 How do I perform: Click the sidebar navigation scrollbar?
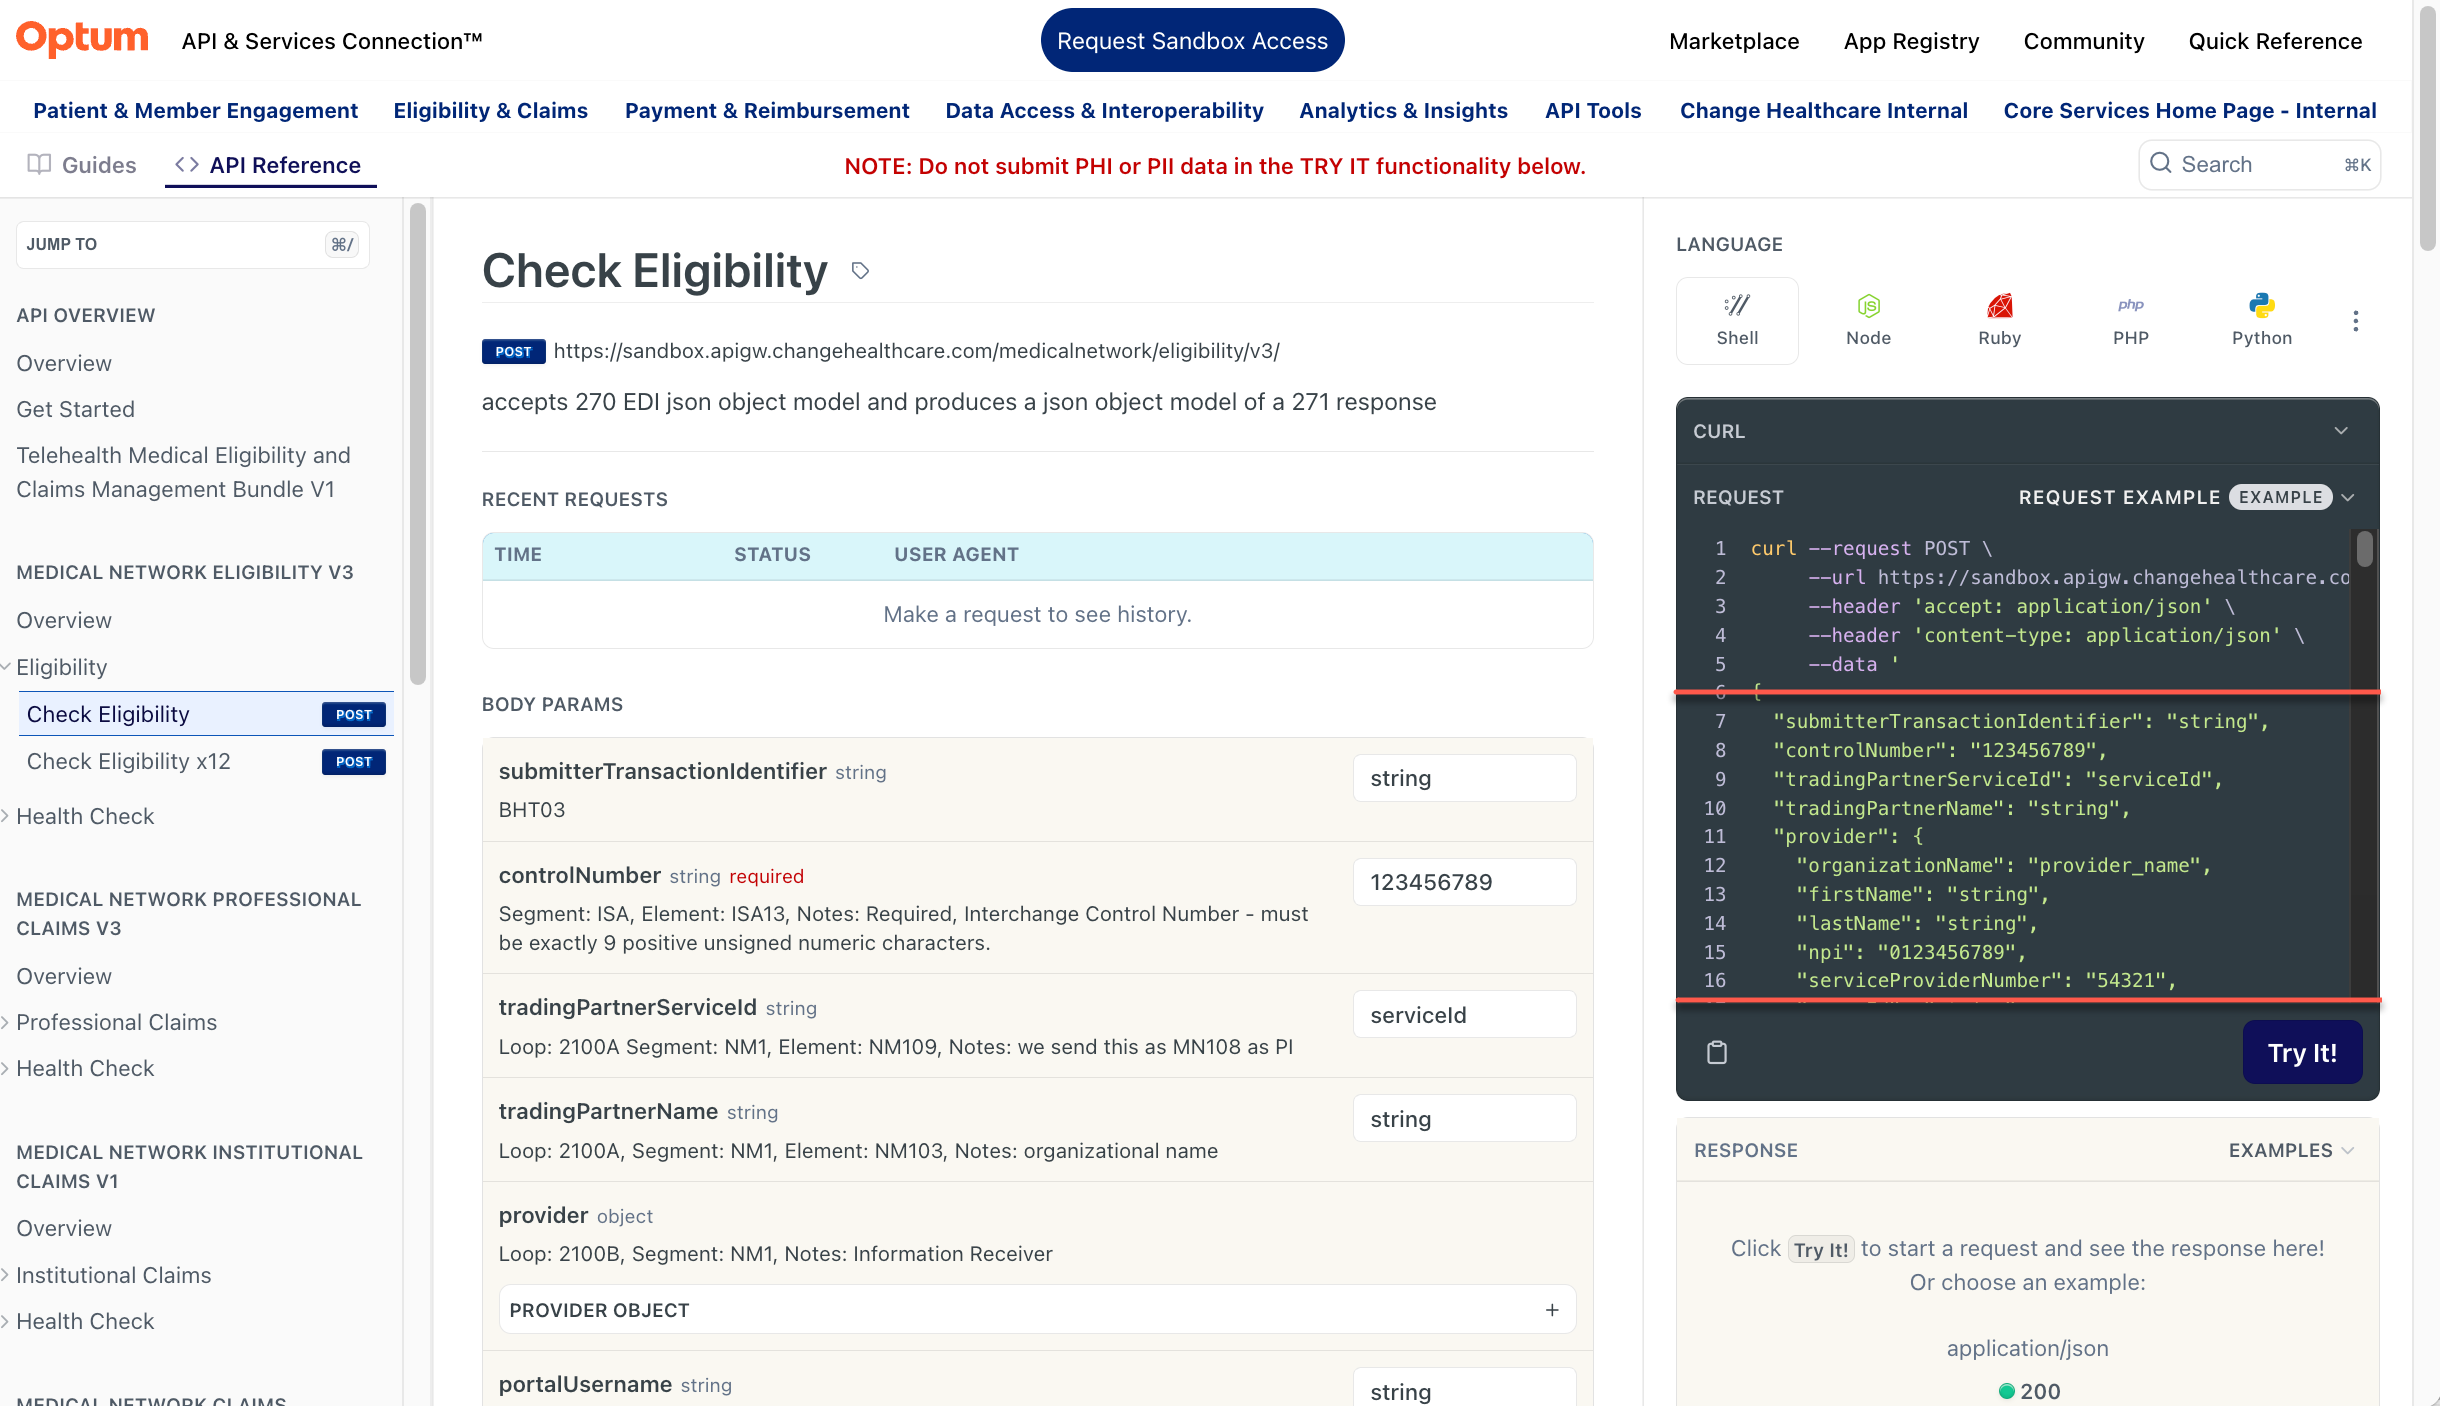click(418, 445)
